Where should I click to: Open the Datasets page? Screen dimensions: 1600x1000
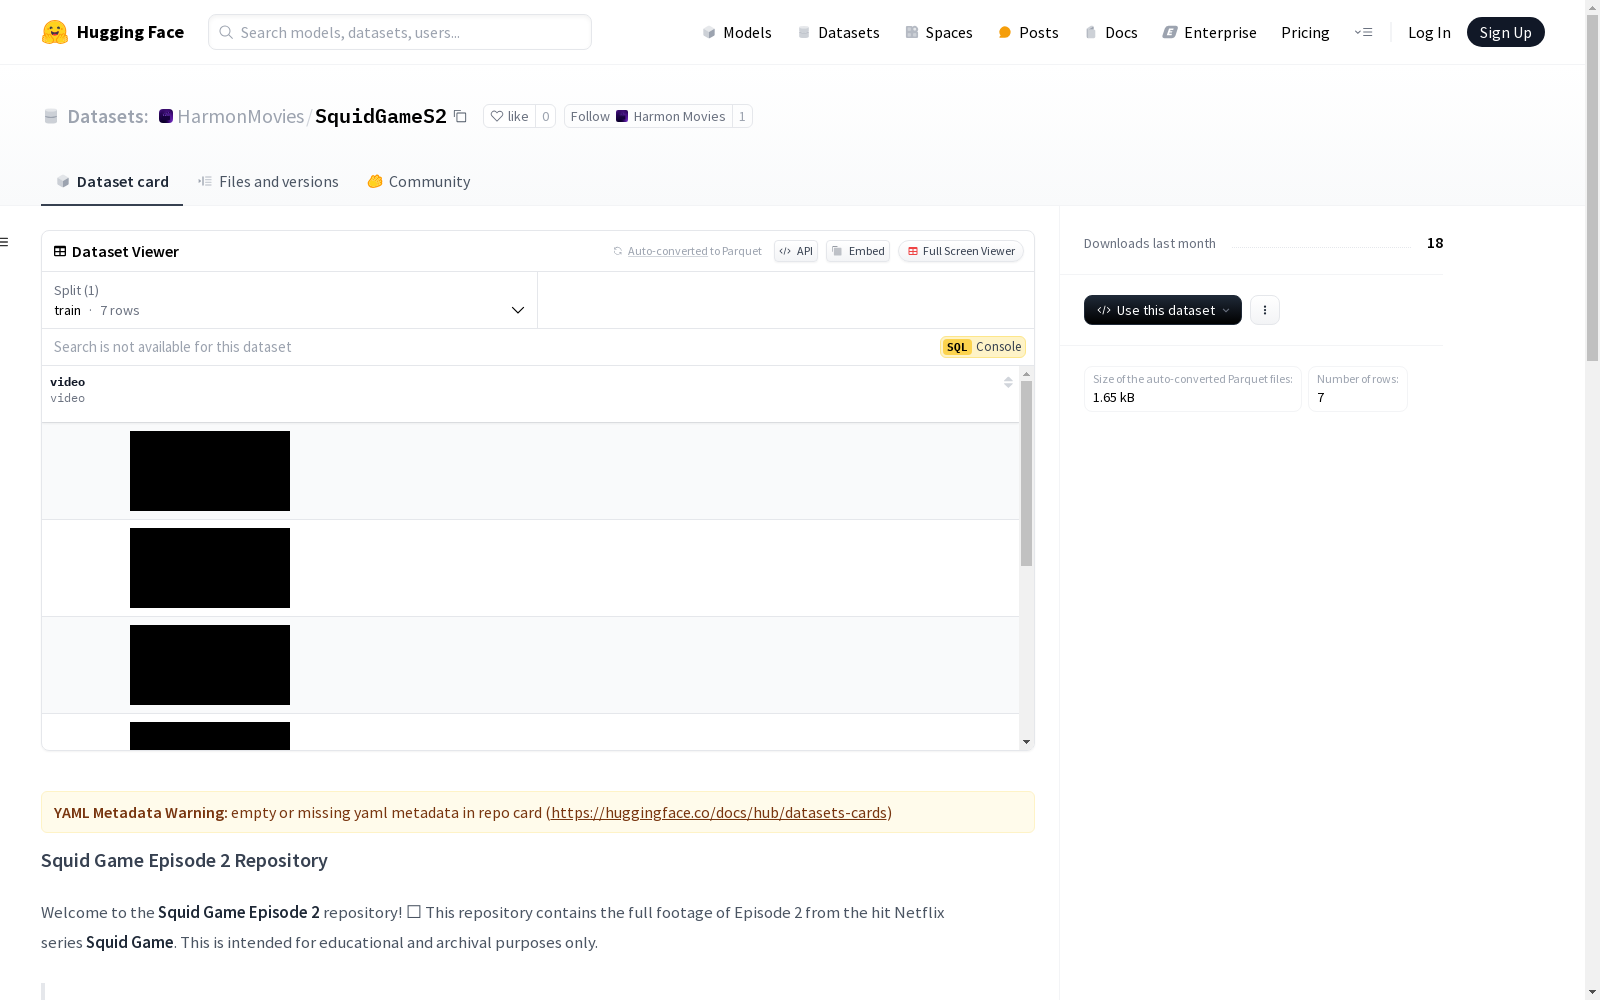(838, 32)
